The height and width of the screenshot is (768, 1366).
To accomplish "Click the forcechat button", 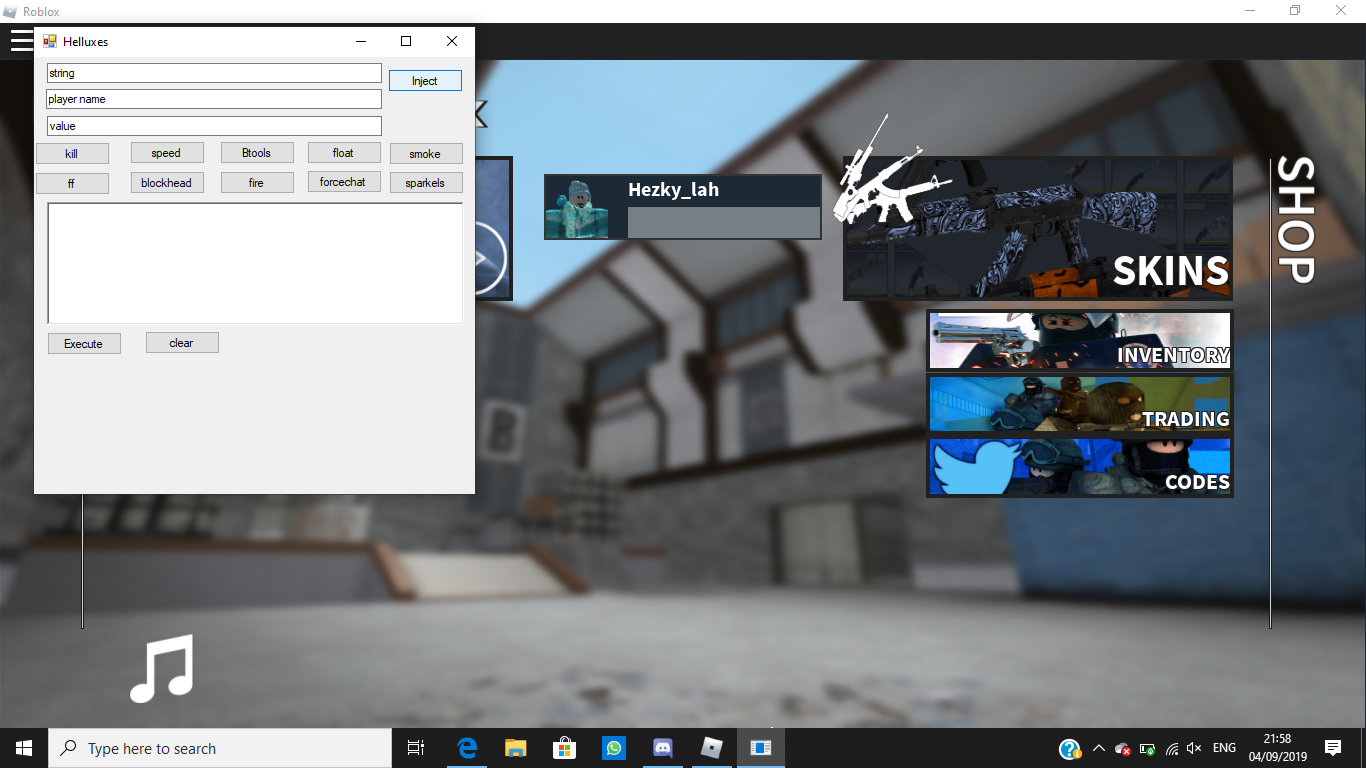I will point(344,182).
